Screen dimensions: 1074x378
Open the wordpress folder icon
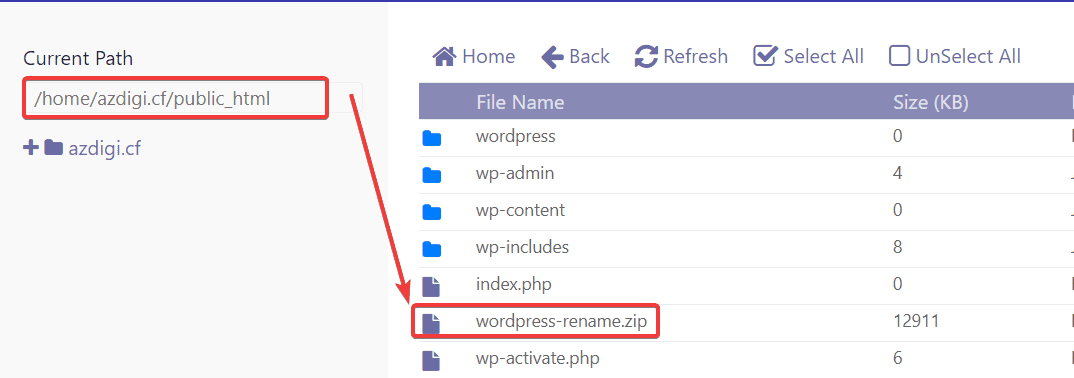point(432,138)
